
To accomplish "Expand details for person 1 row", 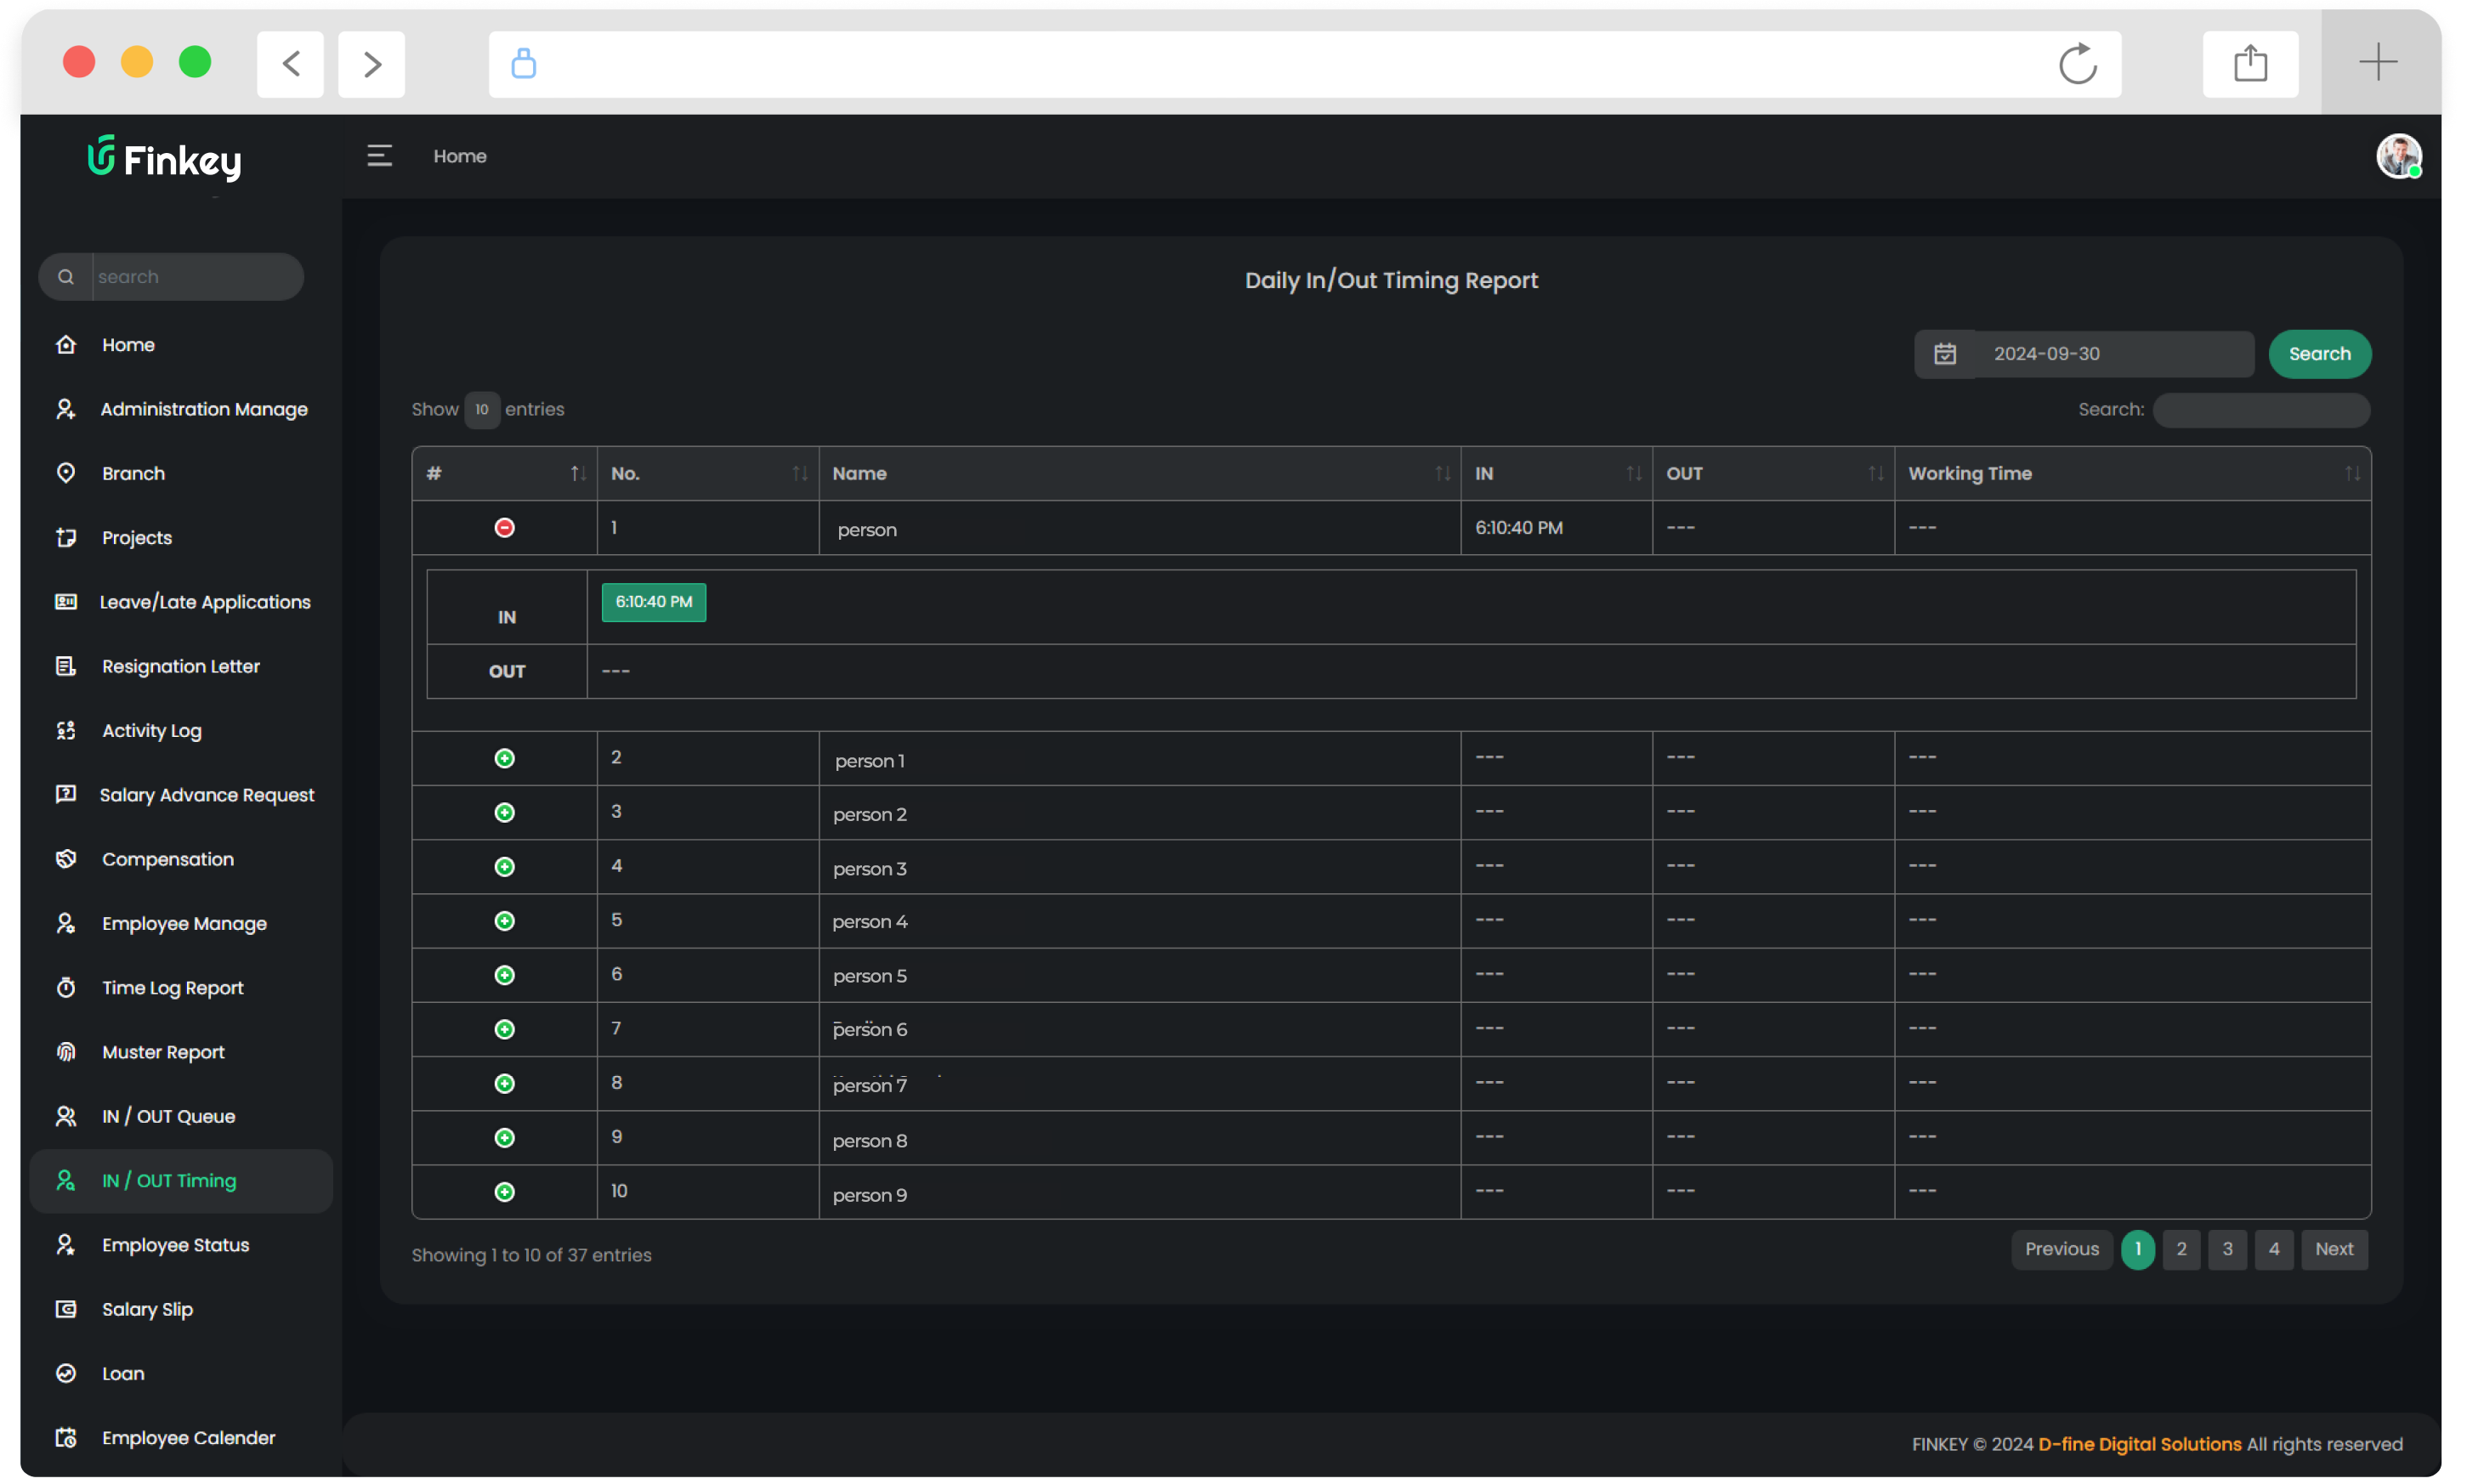I will click(505, 759).
